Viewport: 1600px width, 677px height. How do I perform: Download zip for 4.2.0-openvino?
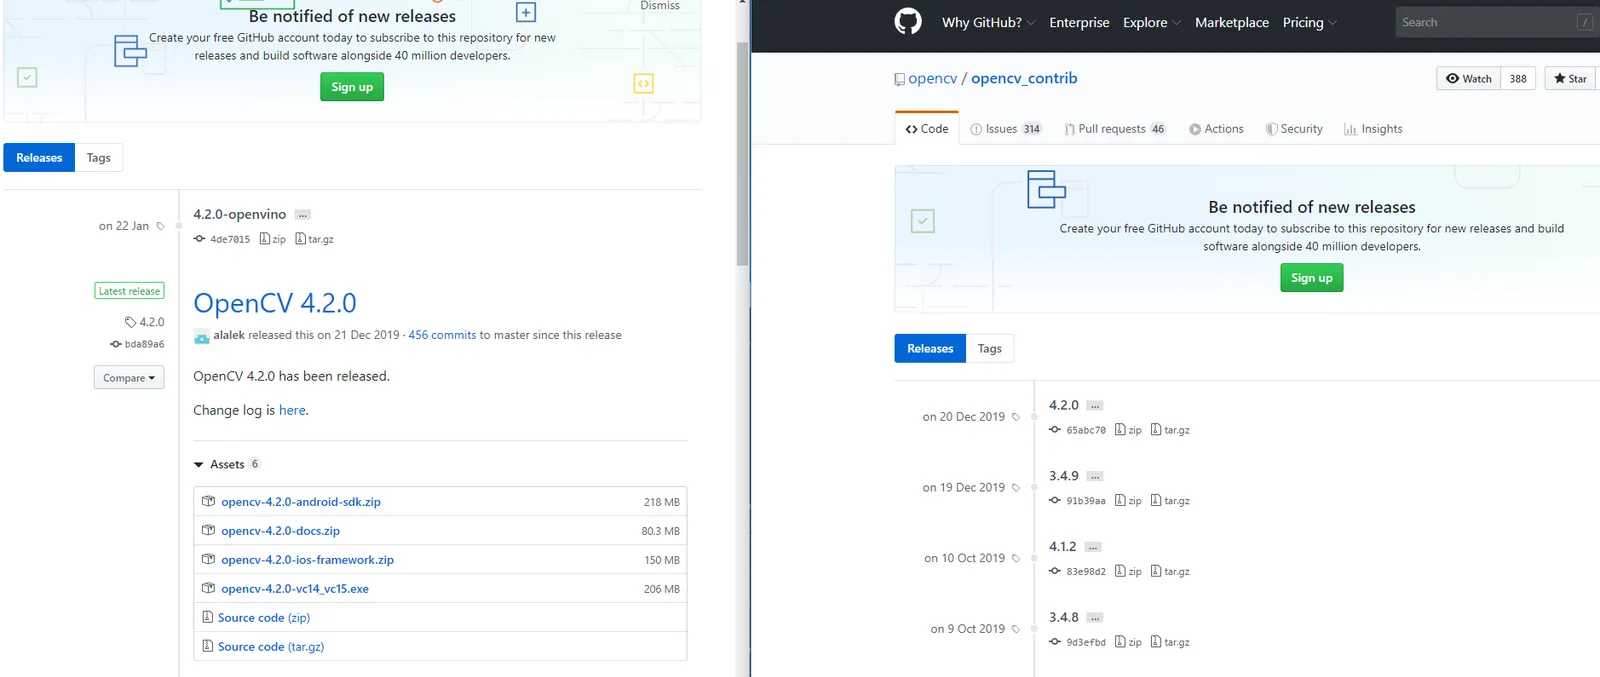click(273, 239)
